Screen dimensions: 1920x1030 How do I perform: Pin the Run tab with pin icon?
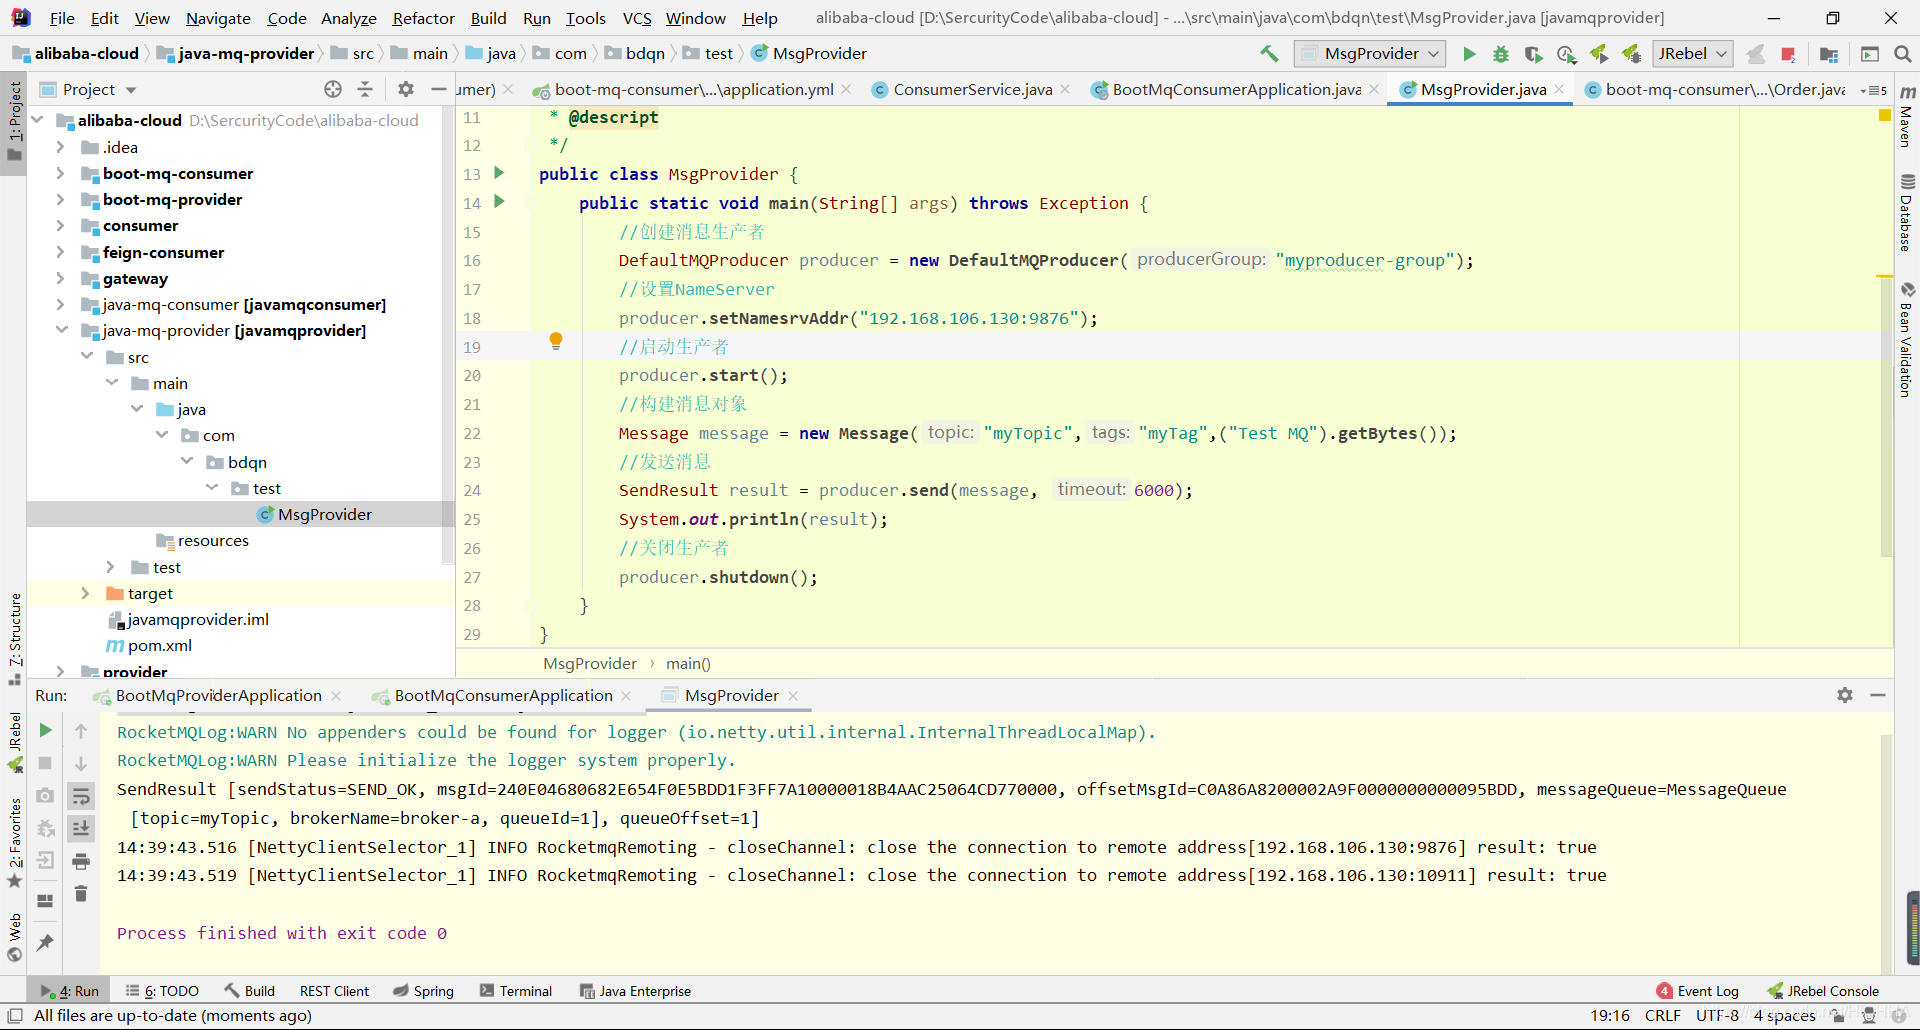pyautogui.click(x=45, y=942)
